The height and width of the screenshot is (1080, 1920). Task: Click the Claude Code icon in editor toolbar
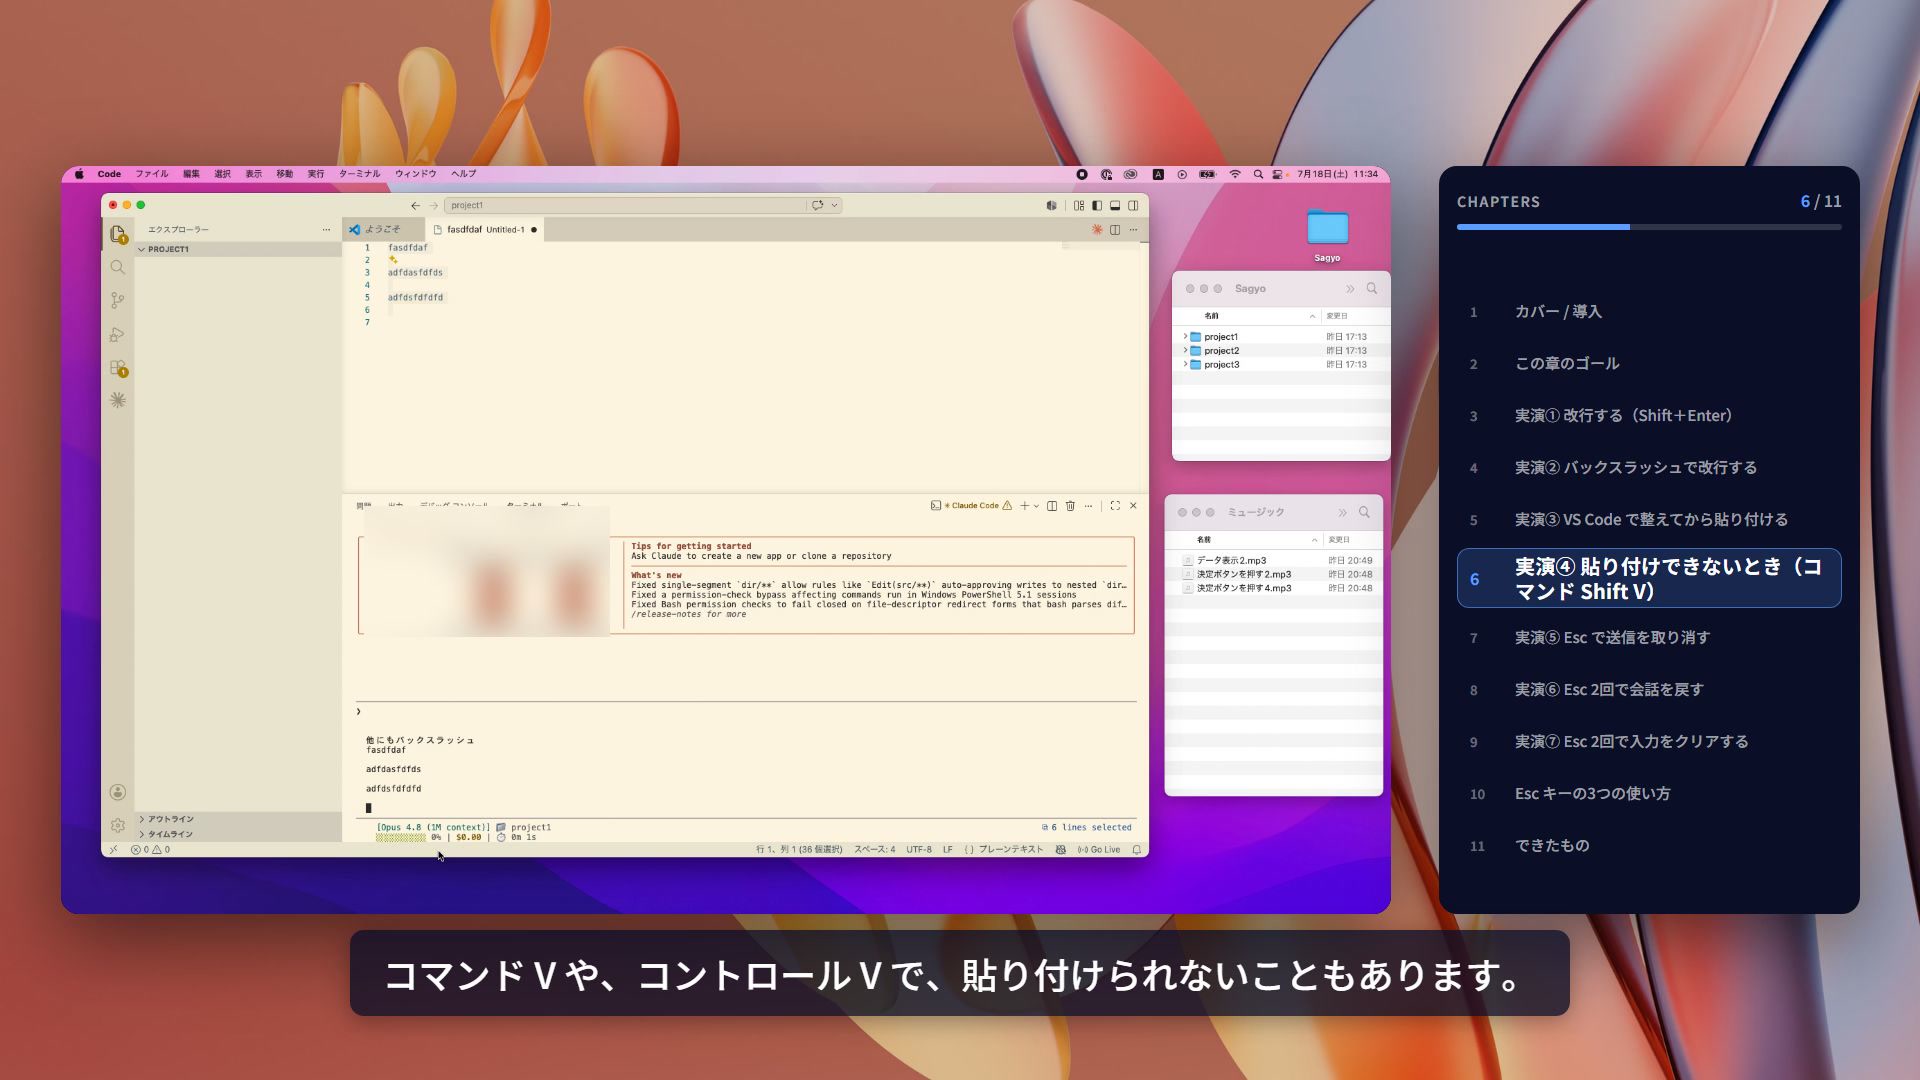point(1097,229)
